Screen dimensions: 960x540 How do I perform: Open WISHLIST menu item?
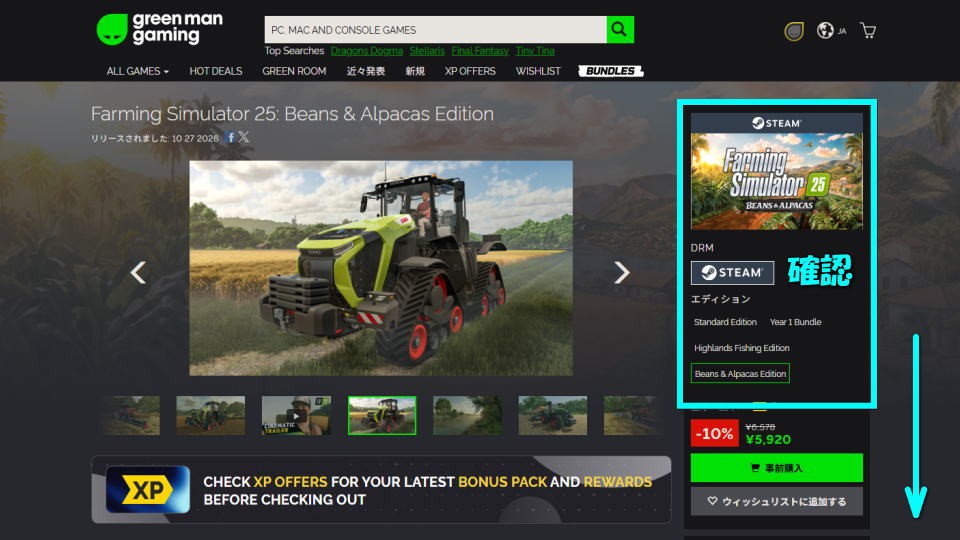(x=538, y=71)
